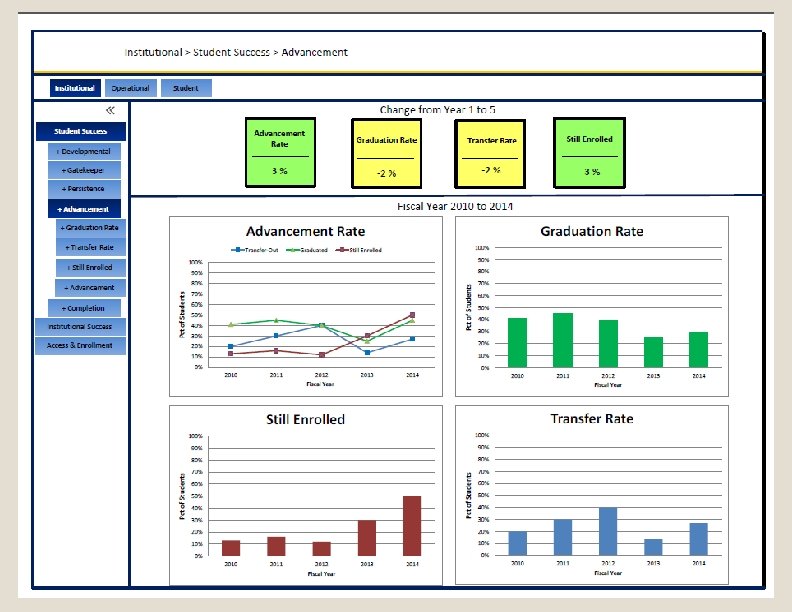Screen dimensions: 792x612
Task: Click the 2012 blue Transfer Rate bar
Action: coord(608,532)
